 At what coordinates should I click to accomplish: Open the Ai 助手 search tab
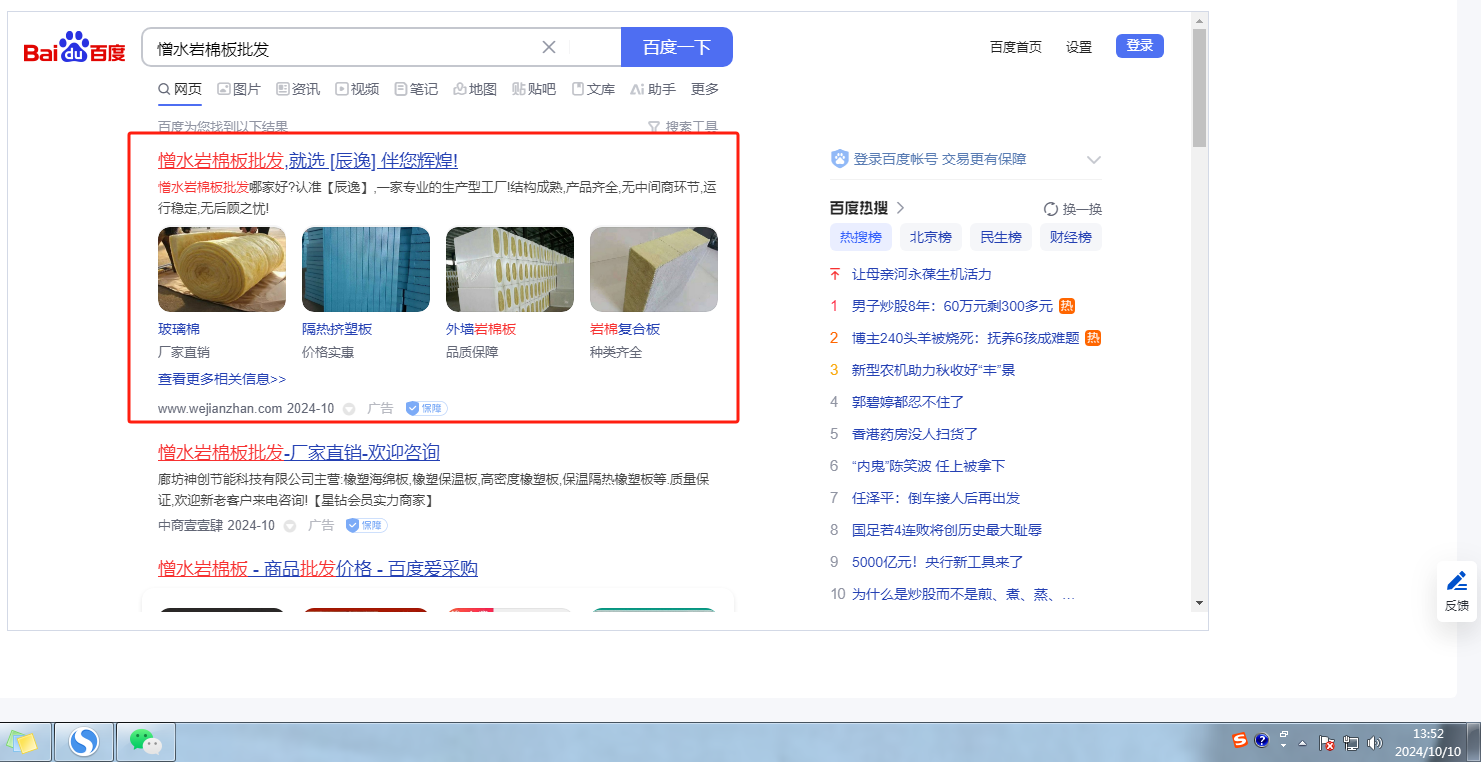(x=653, y=89)
